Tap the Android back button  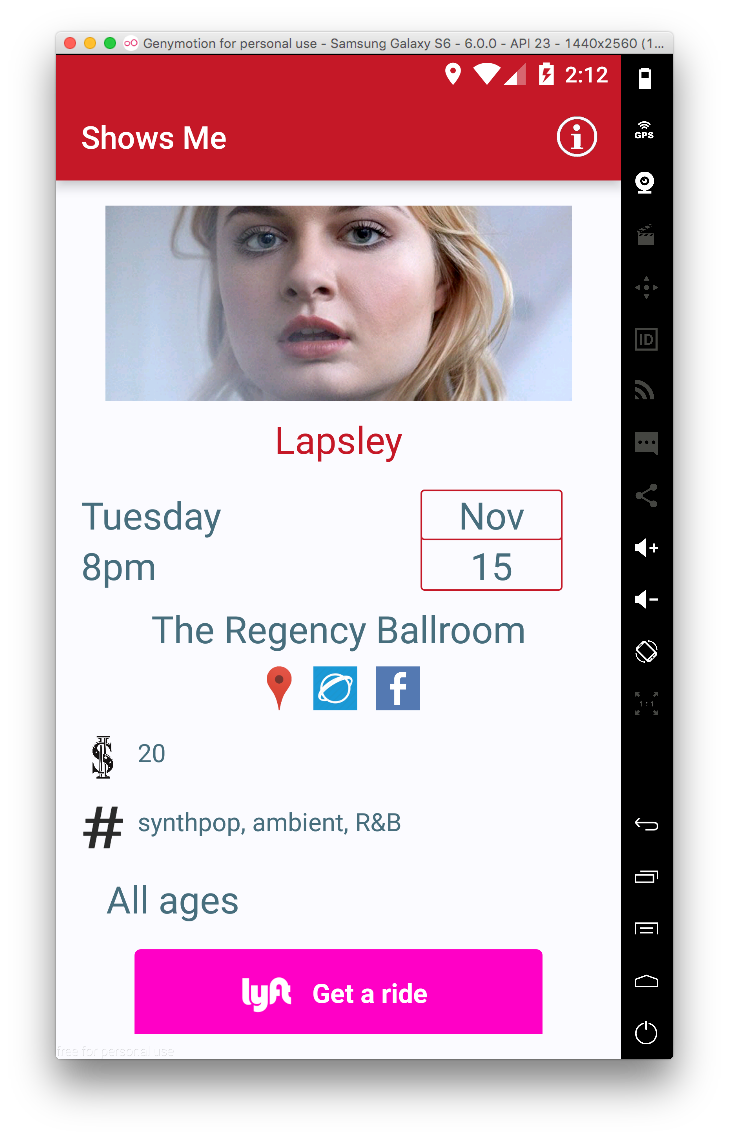tap(645, 824)
